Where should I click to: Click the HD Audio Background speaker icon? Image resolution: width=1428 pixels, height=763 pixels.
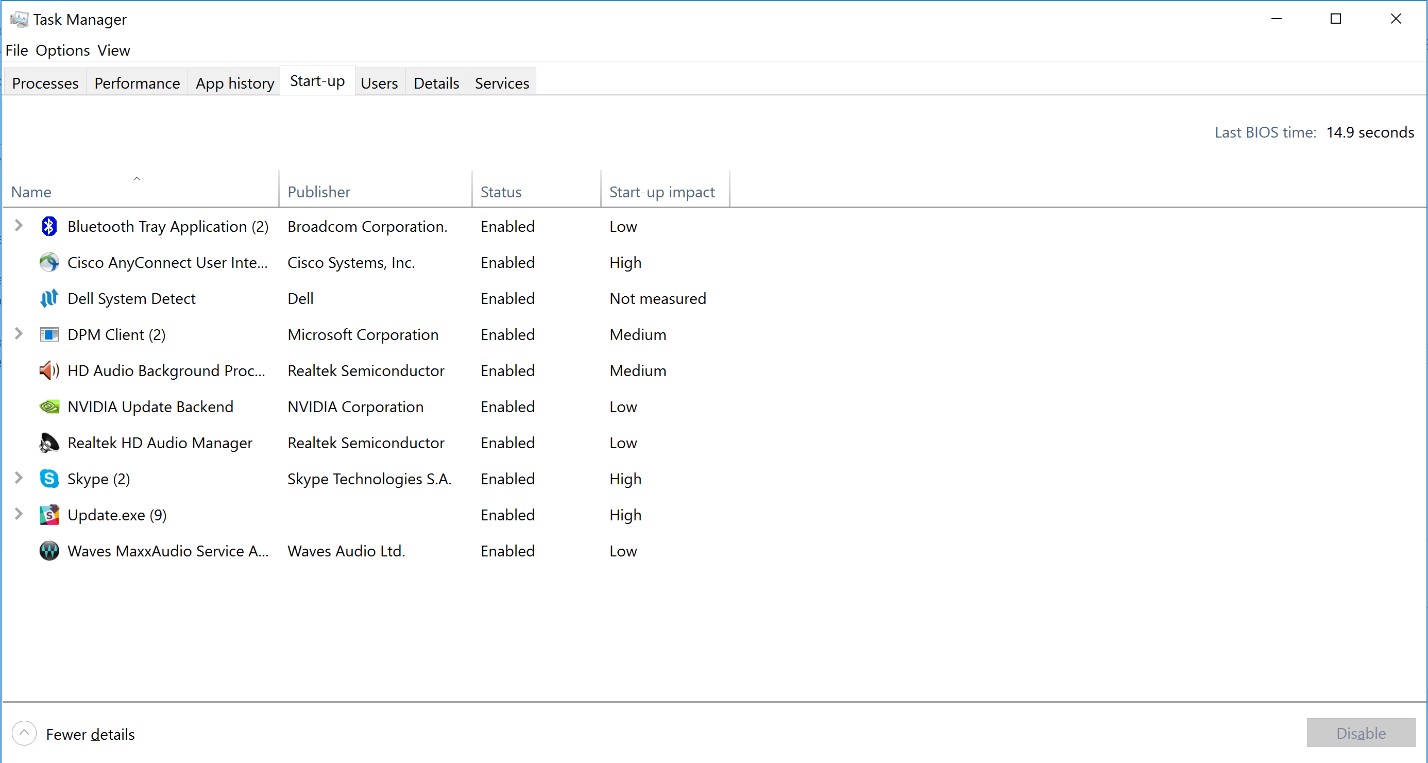(x=49, y=371)
